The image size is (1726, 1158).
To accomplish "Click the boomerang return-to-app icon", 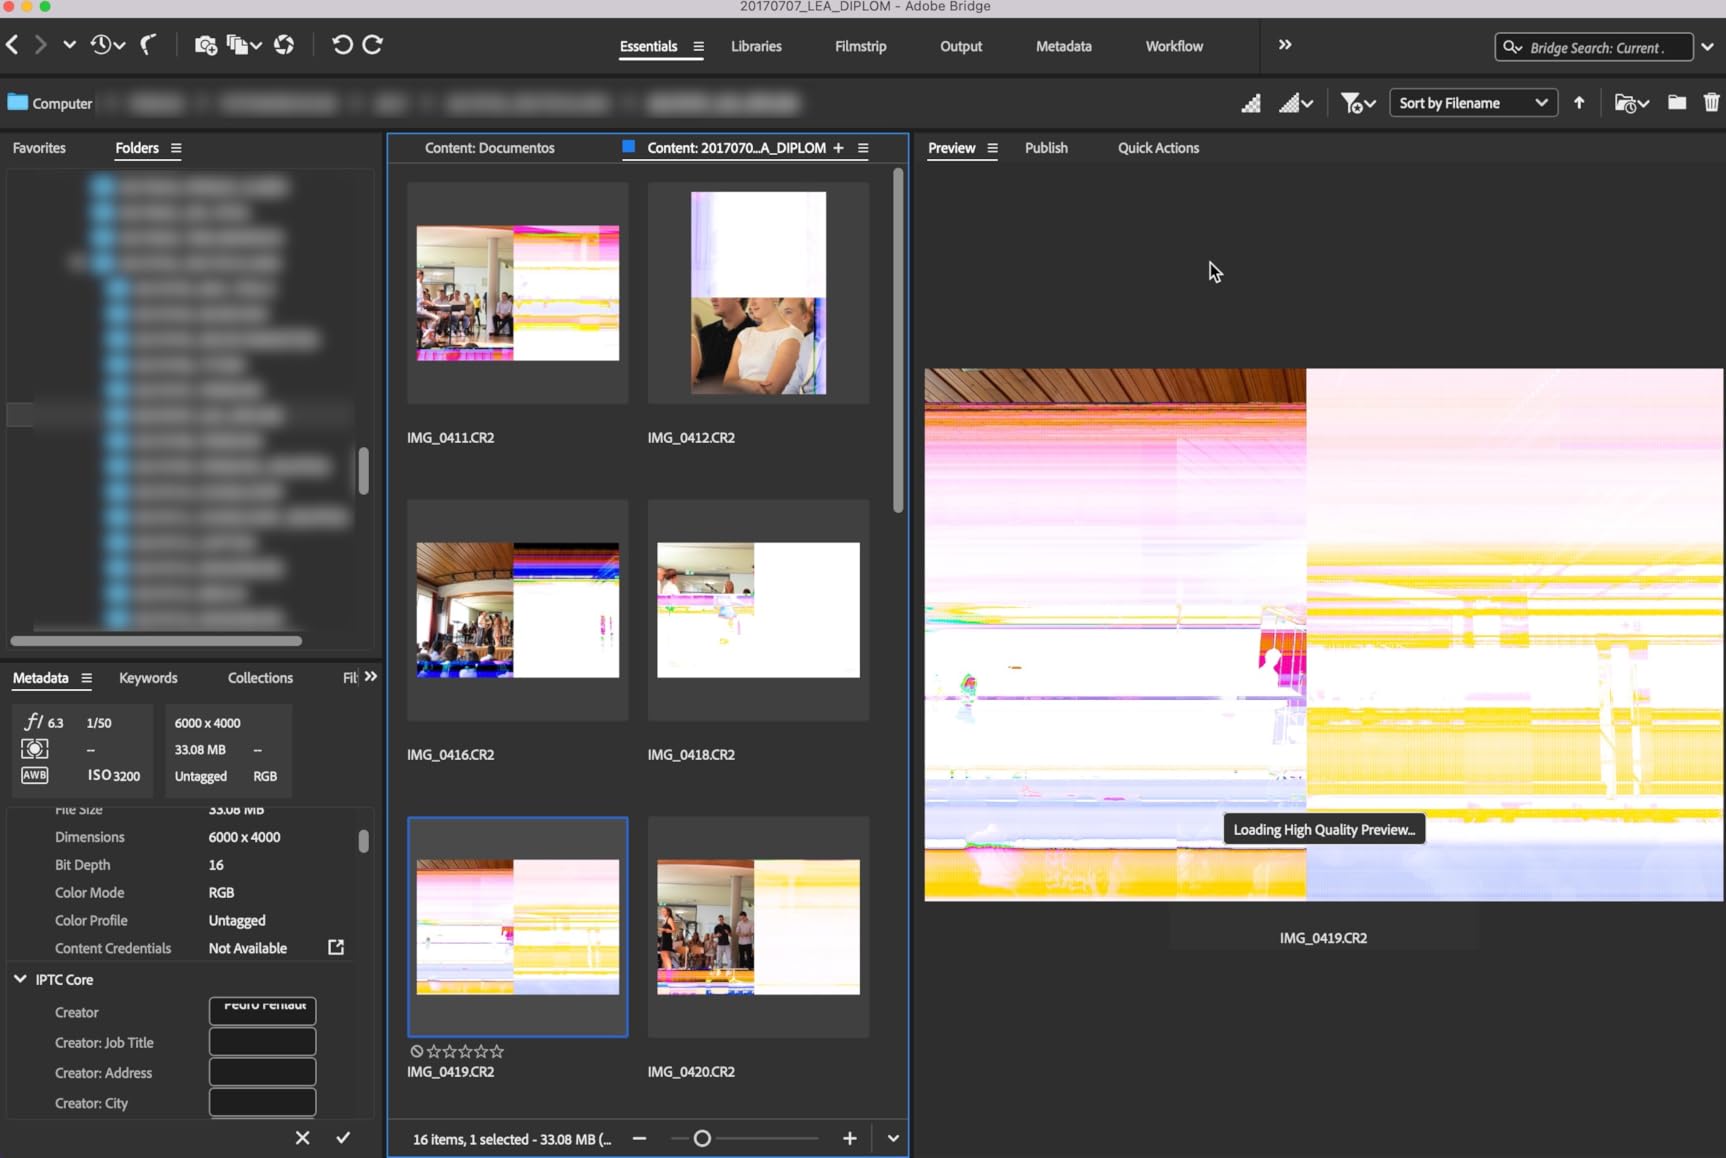I will pyautogui.click(x=149, y=45).
